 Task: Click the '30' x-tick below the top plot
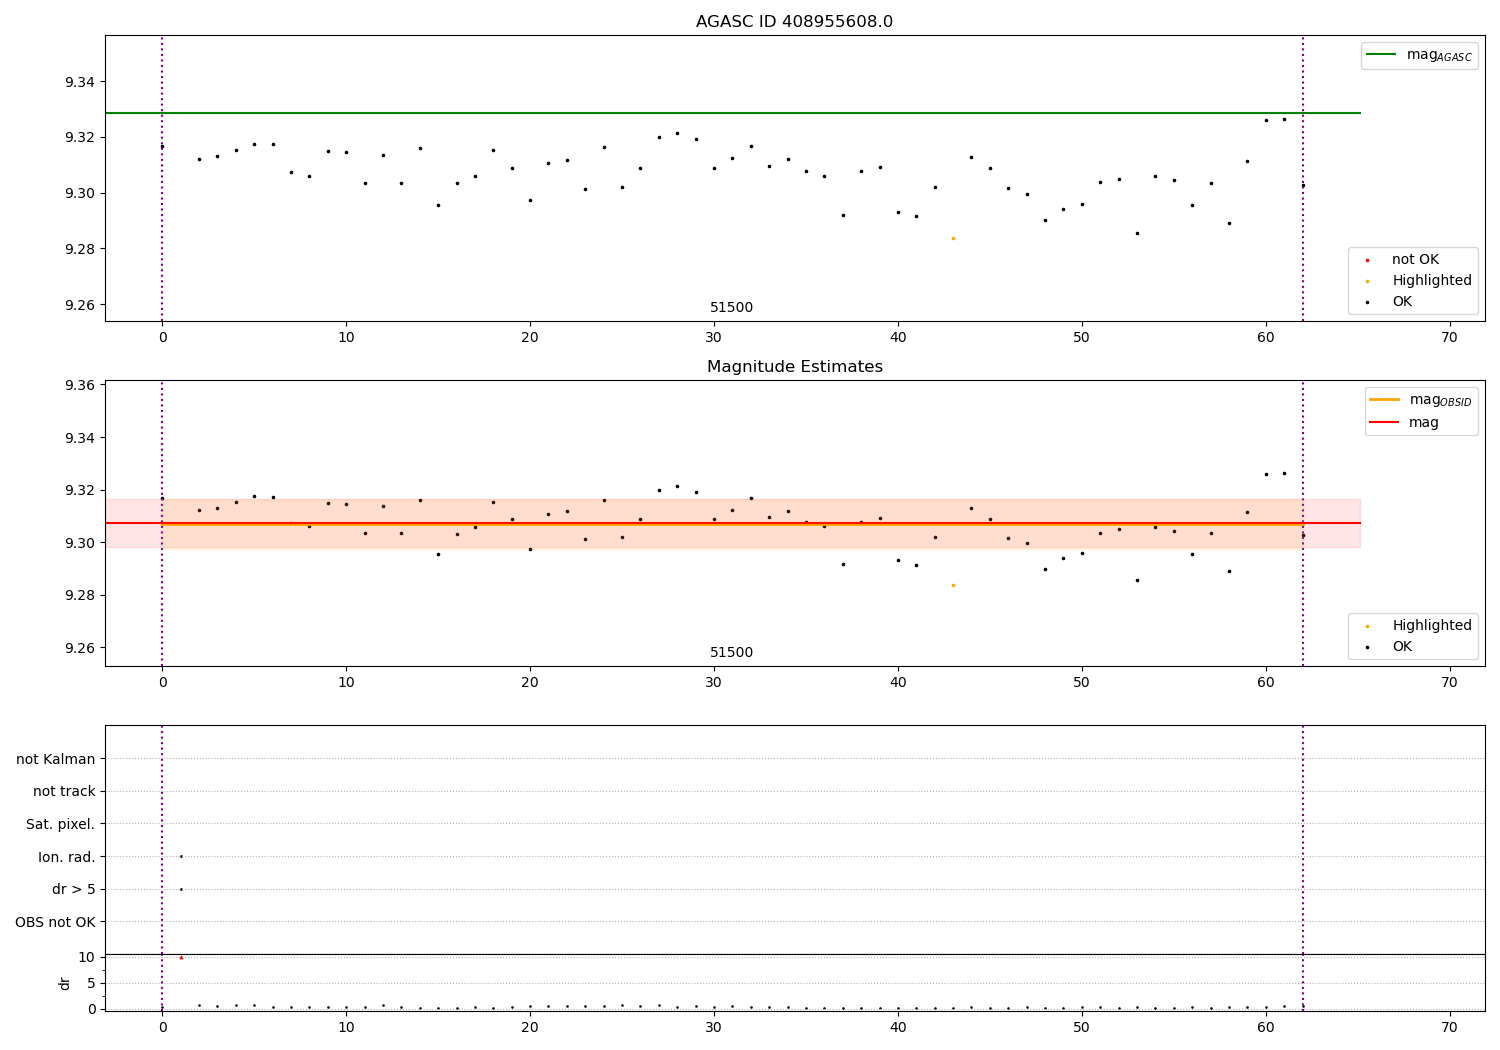pos(713,338)
